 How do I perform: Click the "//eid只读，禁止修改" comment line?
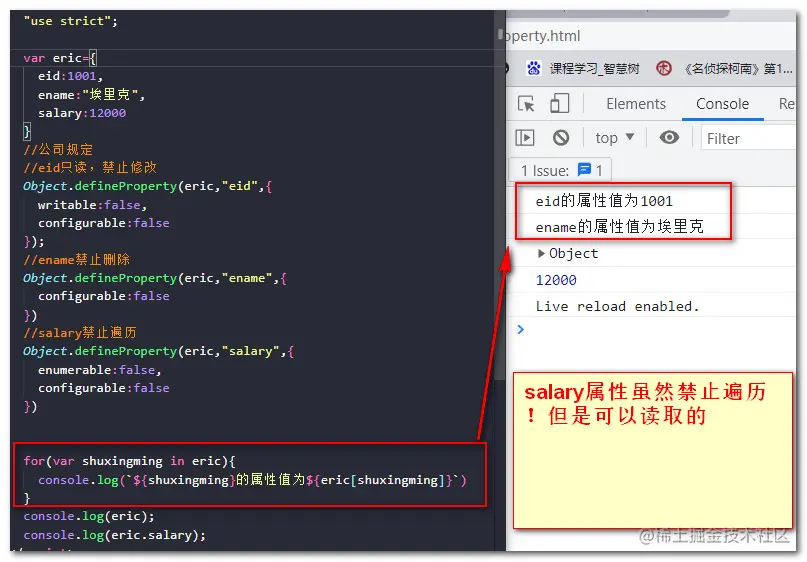(x=90, y=168)
